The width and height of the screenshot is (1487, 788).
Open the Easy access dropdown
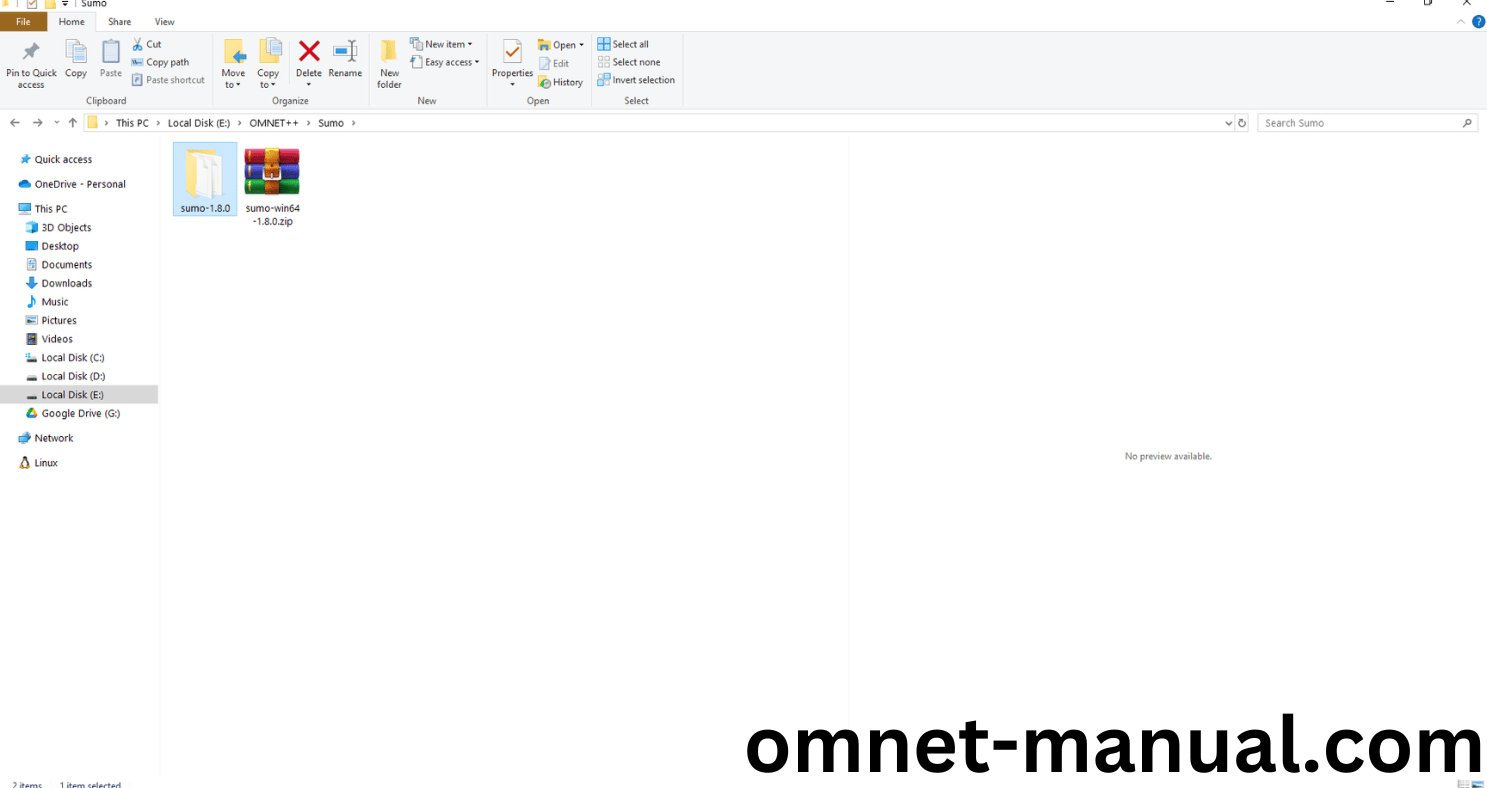click(x=446, y=62)
